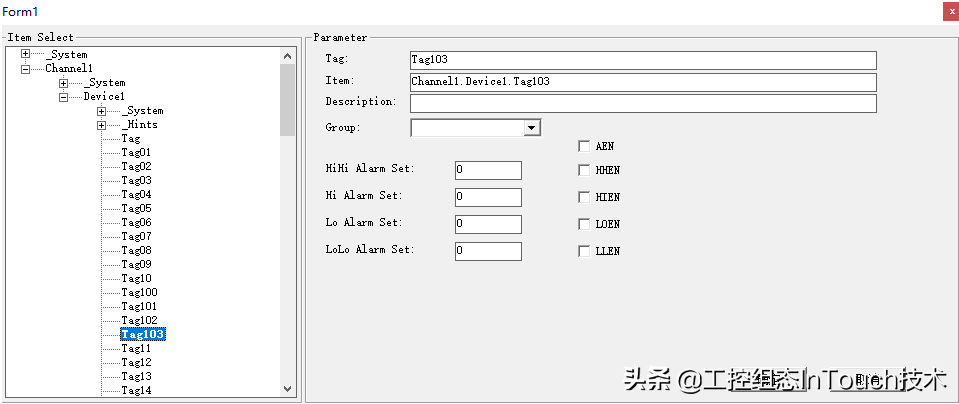This screenshot has height=404, width=959.
Task: Select Tag100 in the item tree
Action: (139, 292)
